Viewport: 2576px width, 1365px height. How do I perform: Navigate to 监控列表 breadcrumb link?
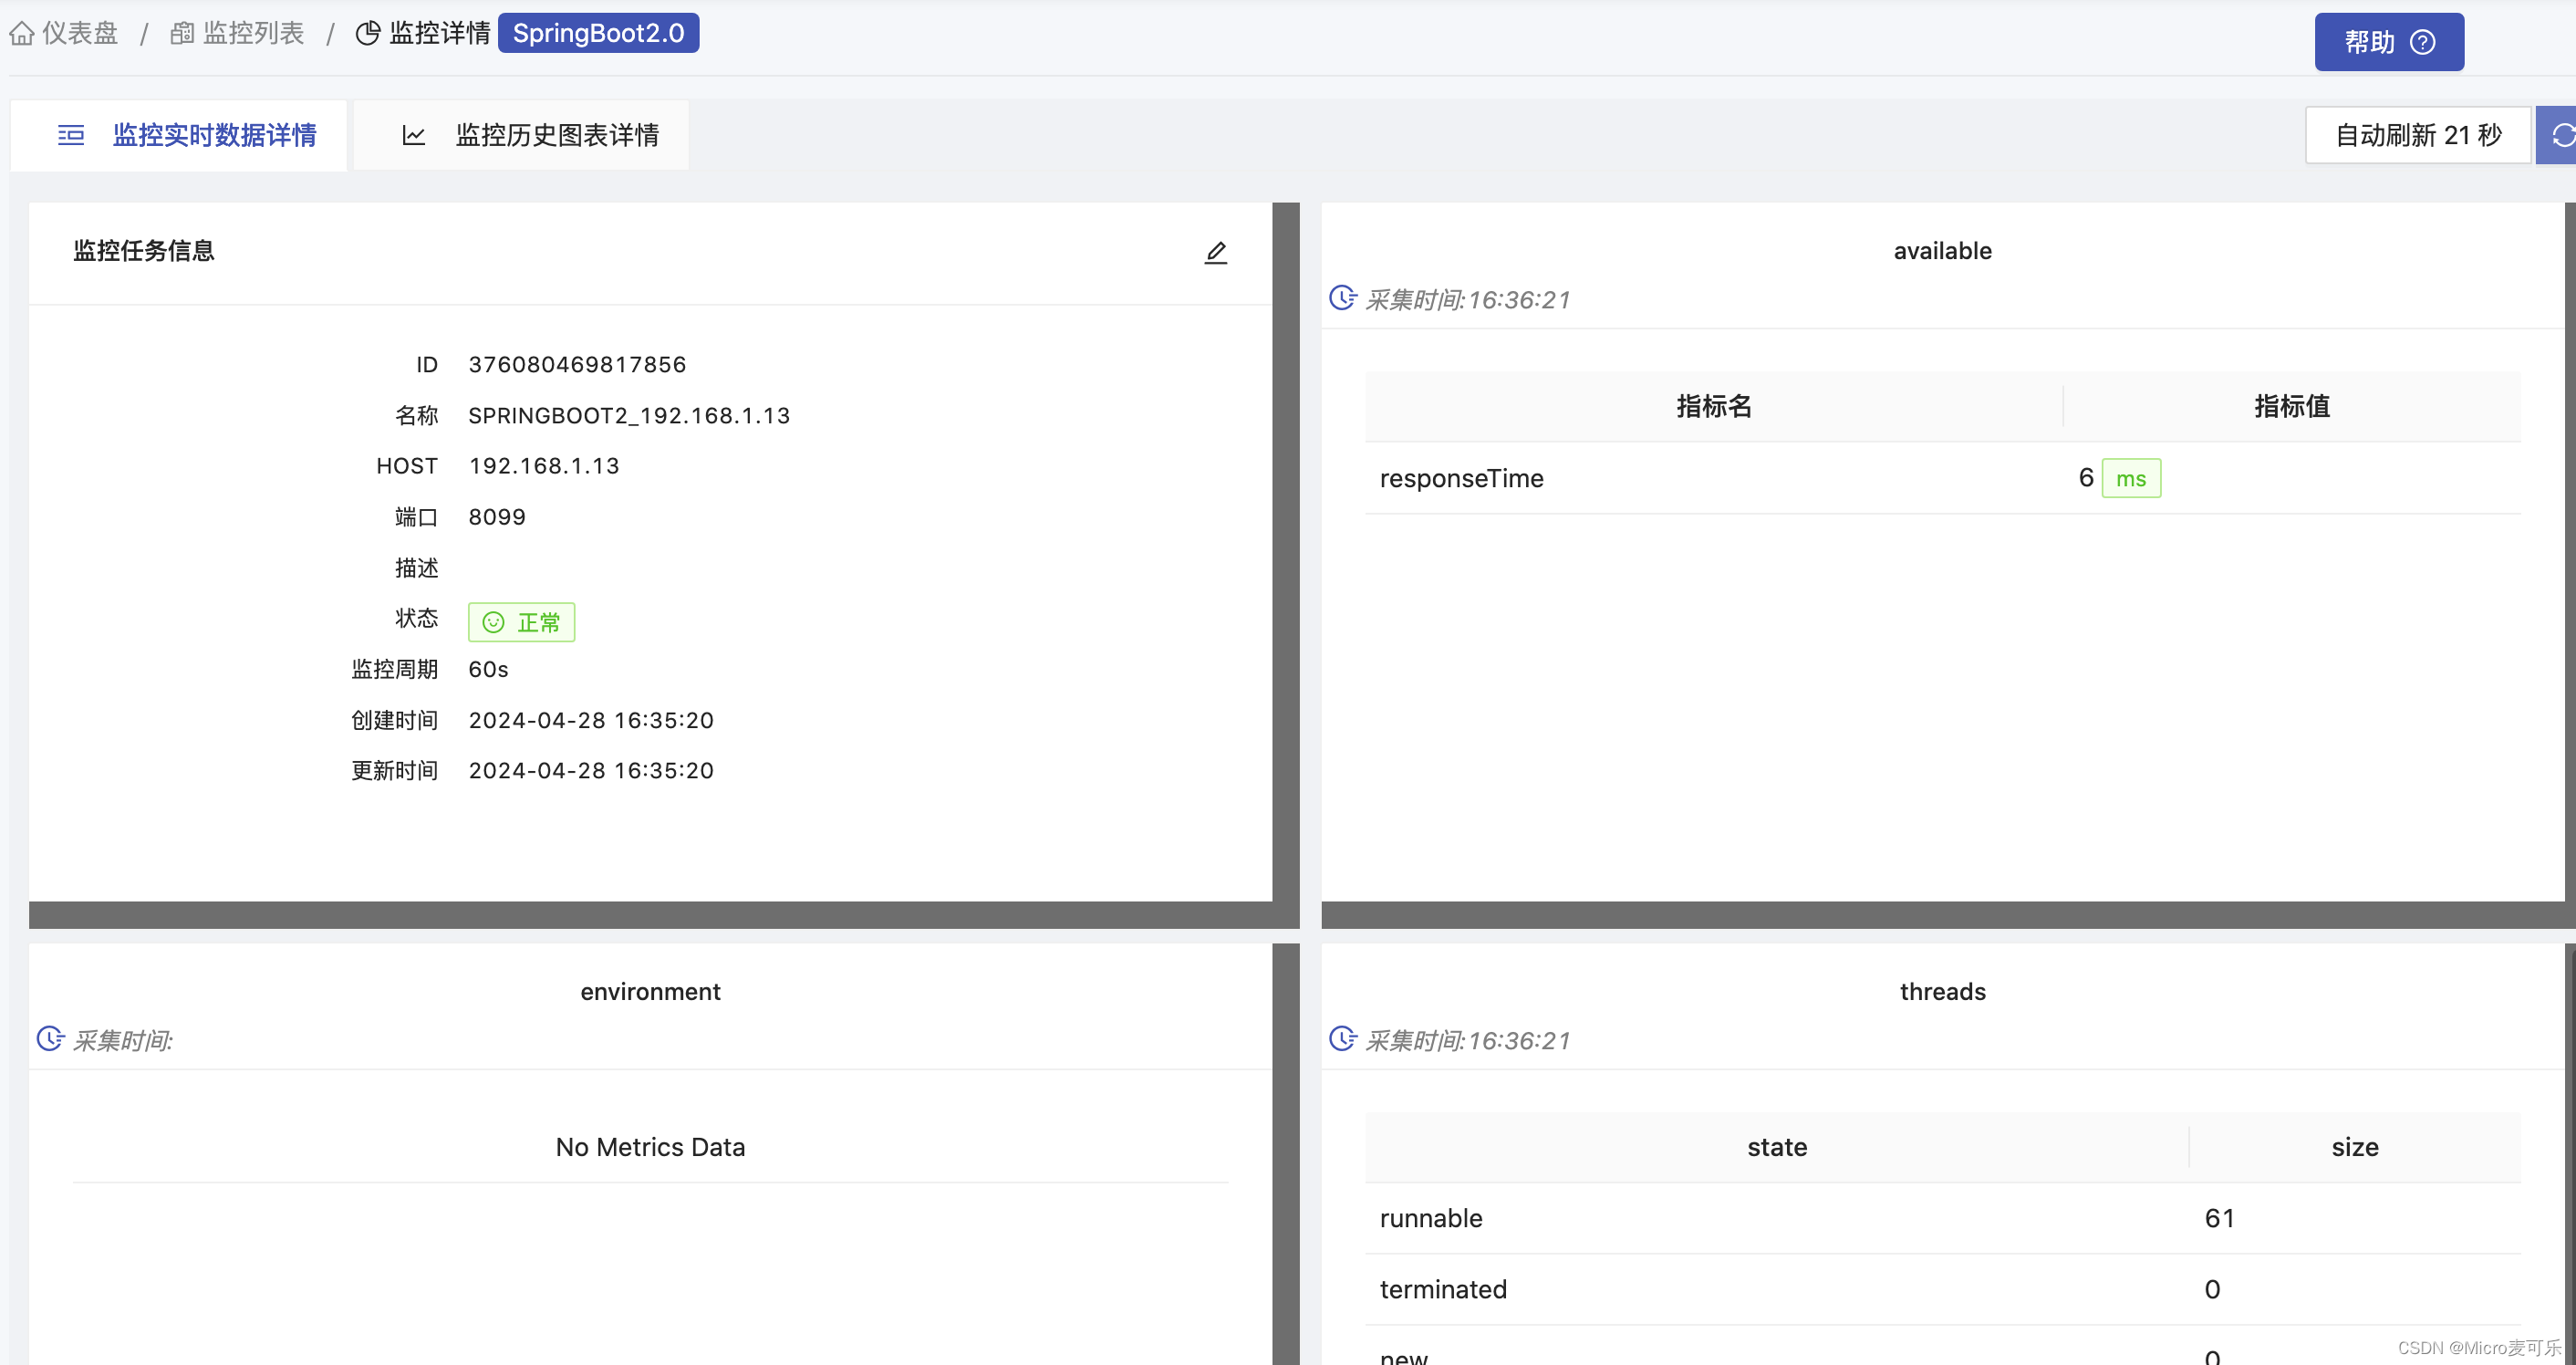point(253,34)
